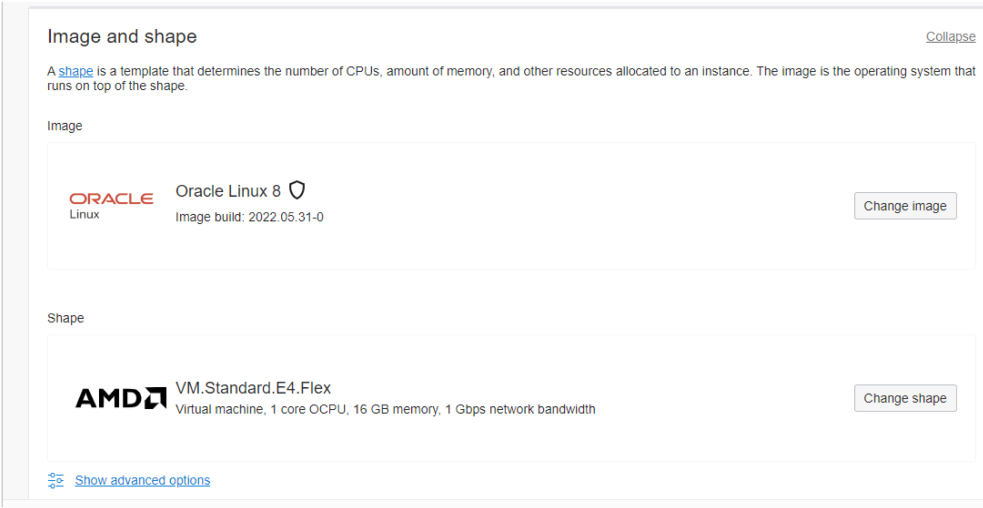Click the sliders icon beside Show advanced options

point(56,481)
